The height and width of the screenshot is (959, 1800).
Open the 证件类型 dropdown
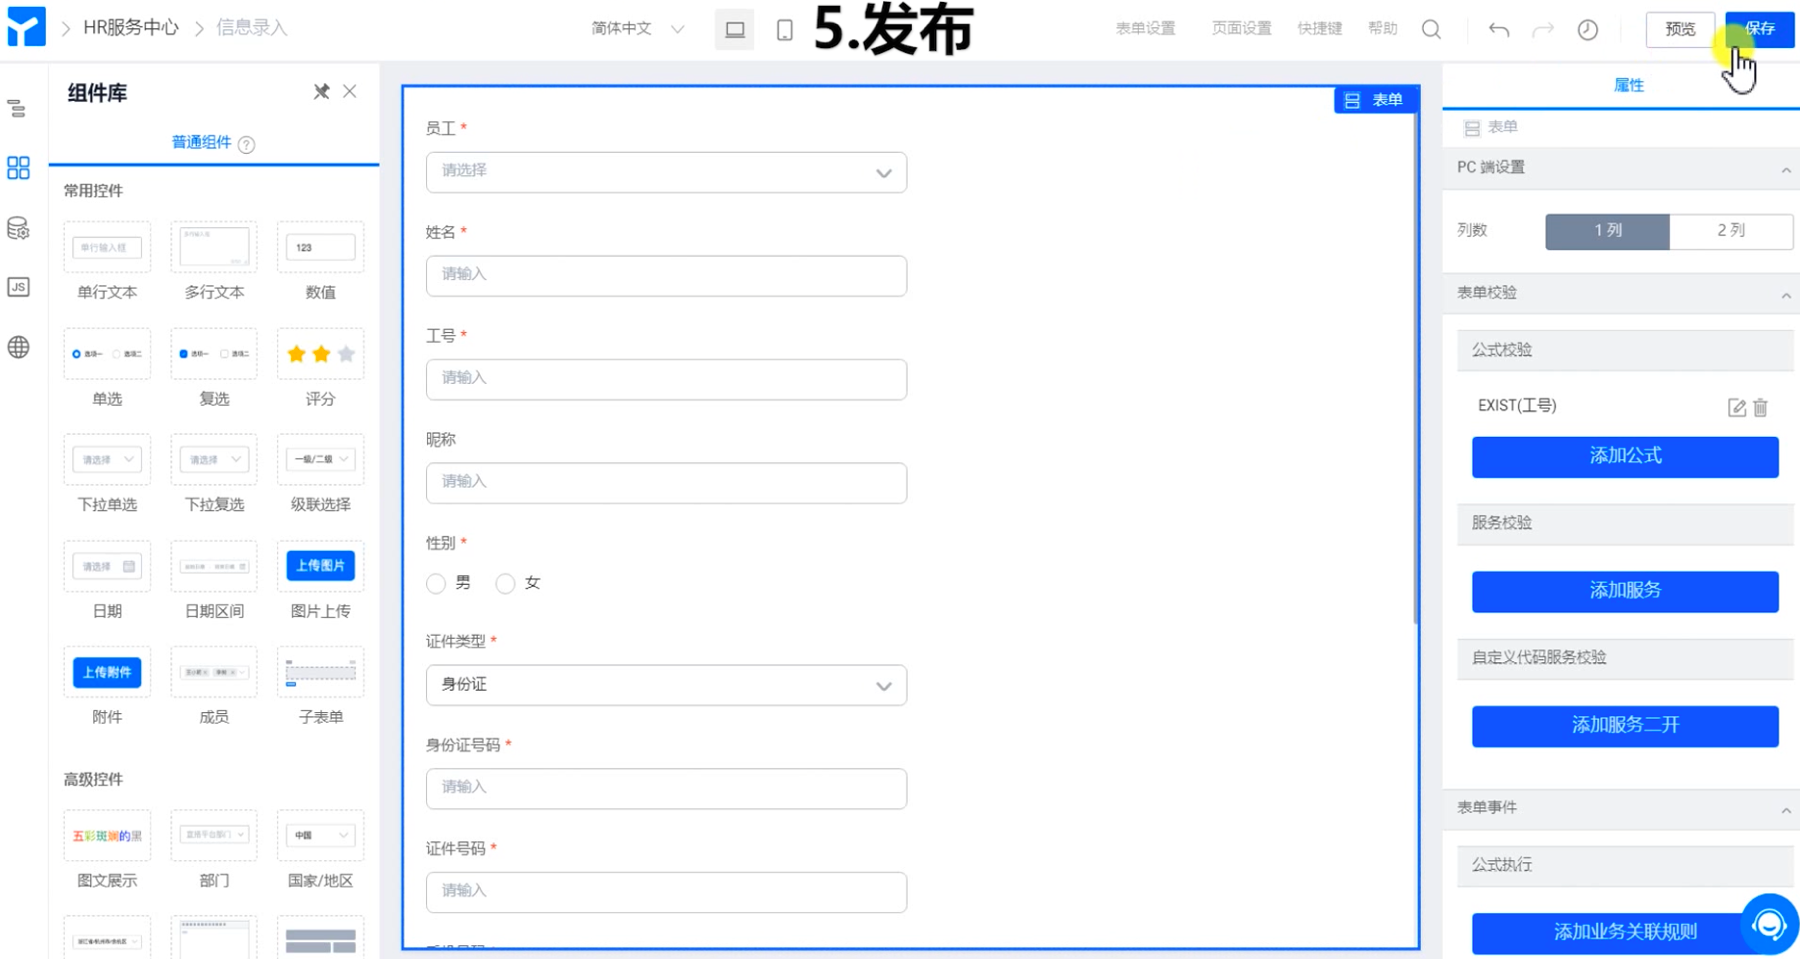[x=666, y=685]
